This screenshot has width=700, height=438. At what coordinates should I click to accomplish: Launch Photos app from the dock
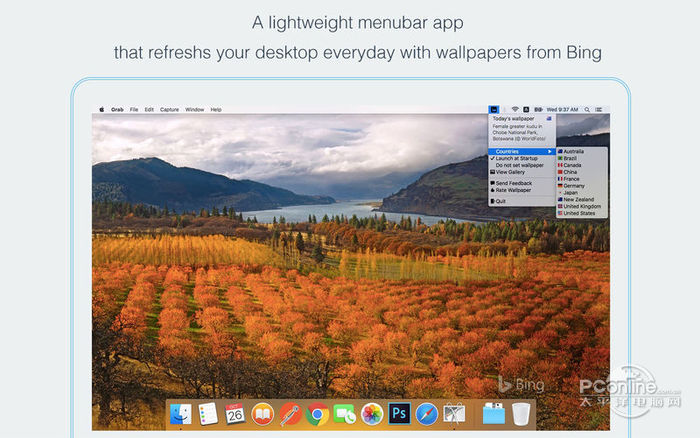click(x=372, y=414)
